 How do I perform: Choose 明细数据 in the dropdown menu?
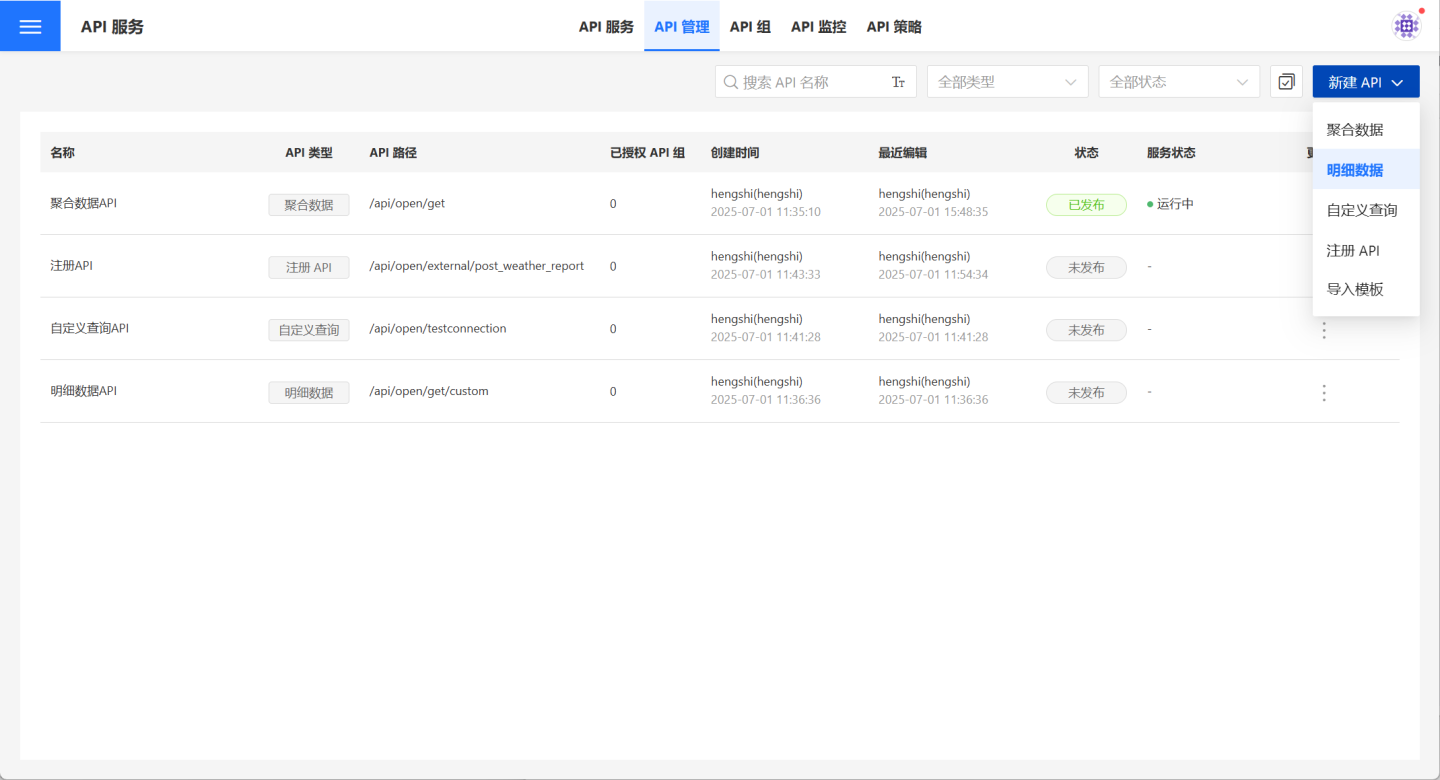(x=1355, y=170)
